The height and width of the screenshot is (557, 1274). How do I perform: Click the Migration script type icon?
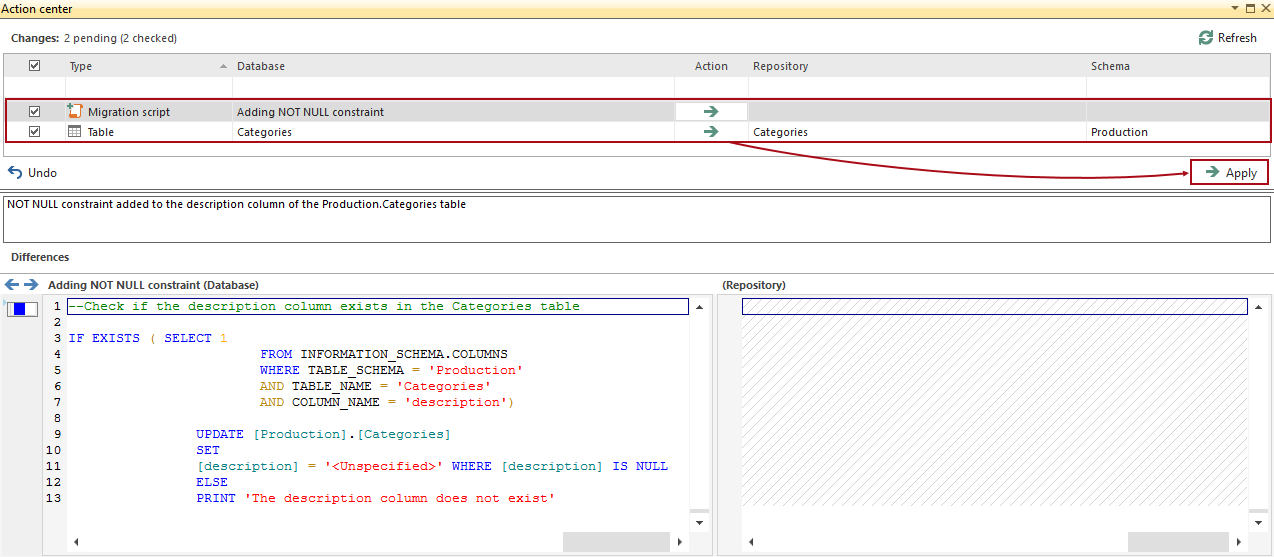point(74,111)
